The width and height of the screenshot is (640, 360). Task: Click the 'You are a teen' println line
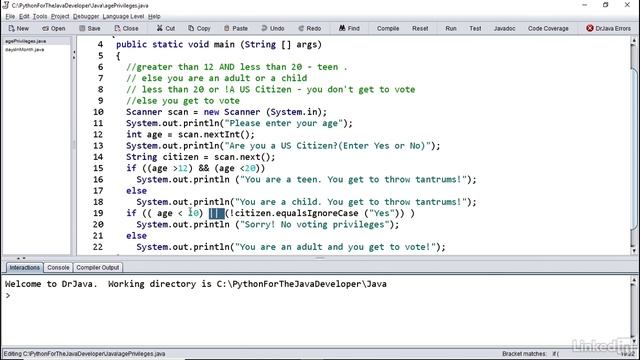(x=307, y=180)
